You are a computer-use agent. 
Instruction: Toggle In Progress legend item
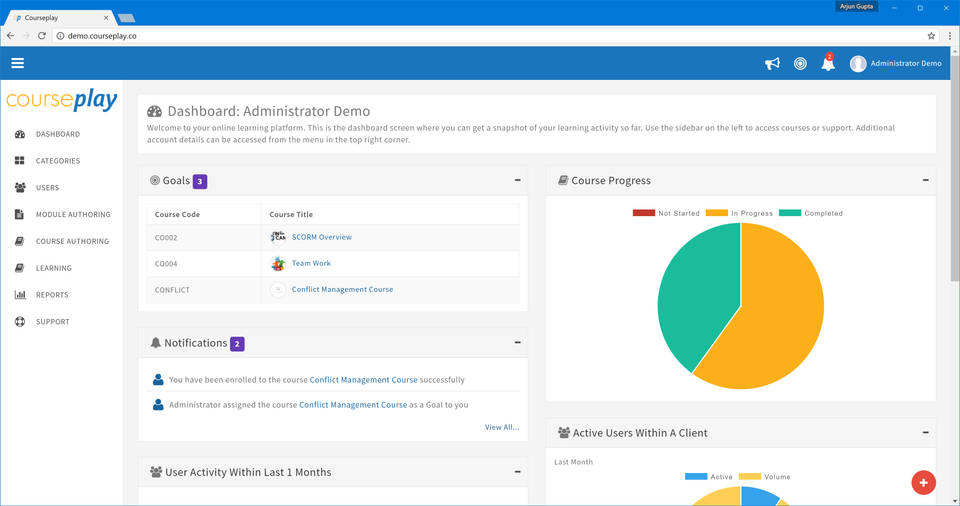point(738,213)
